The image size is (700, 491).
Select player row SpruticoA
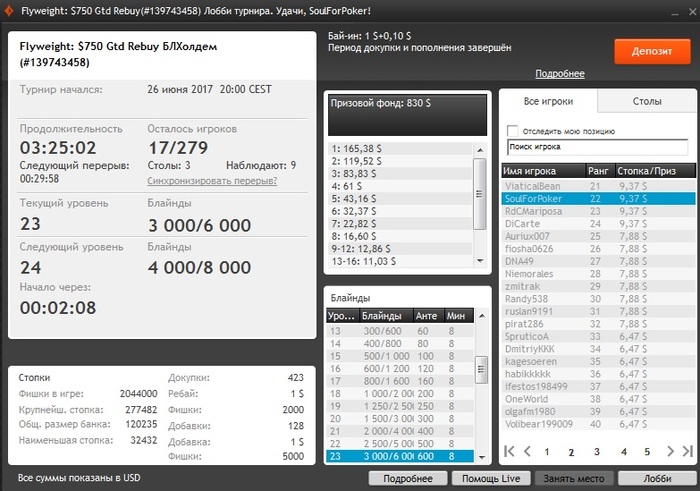coord(599,336)
